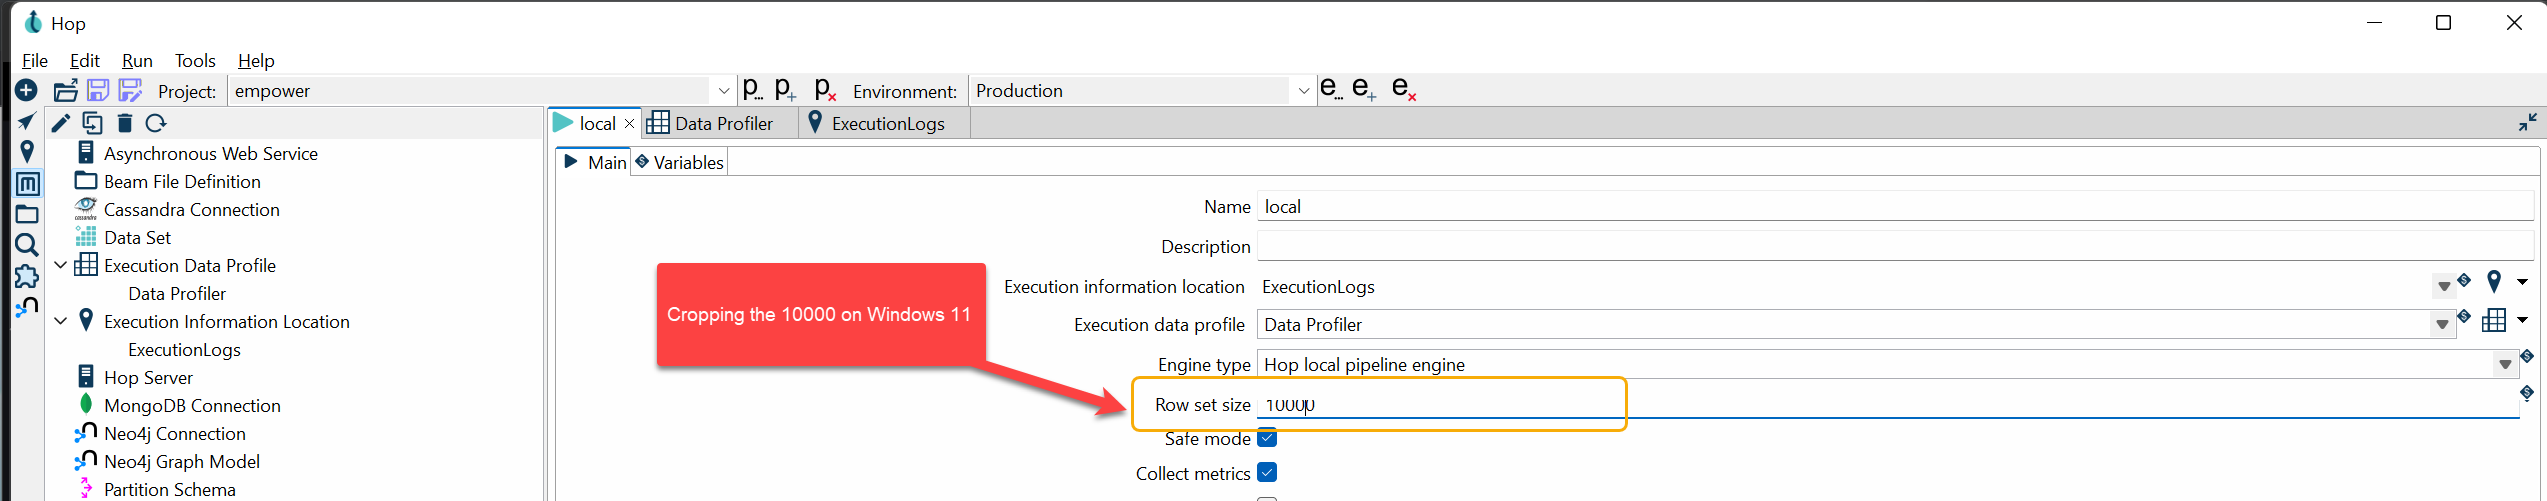Click the add environment icon

click(1364, 89)
